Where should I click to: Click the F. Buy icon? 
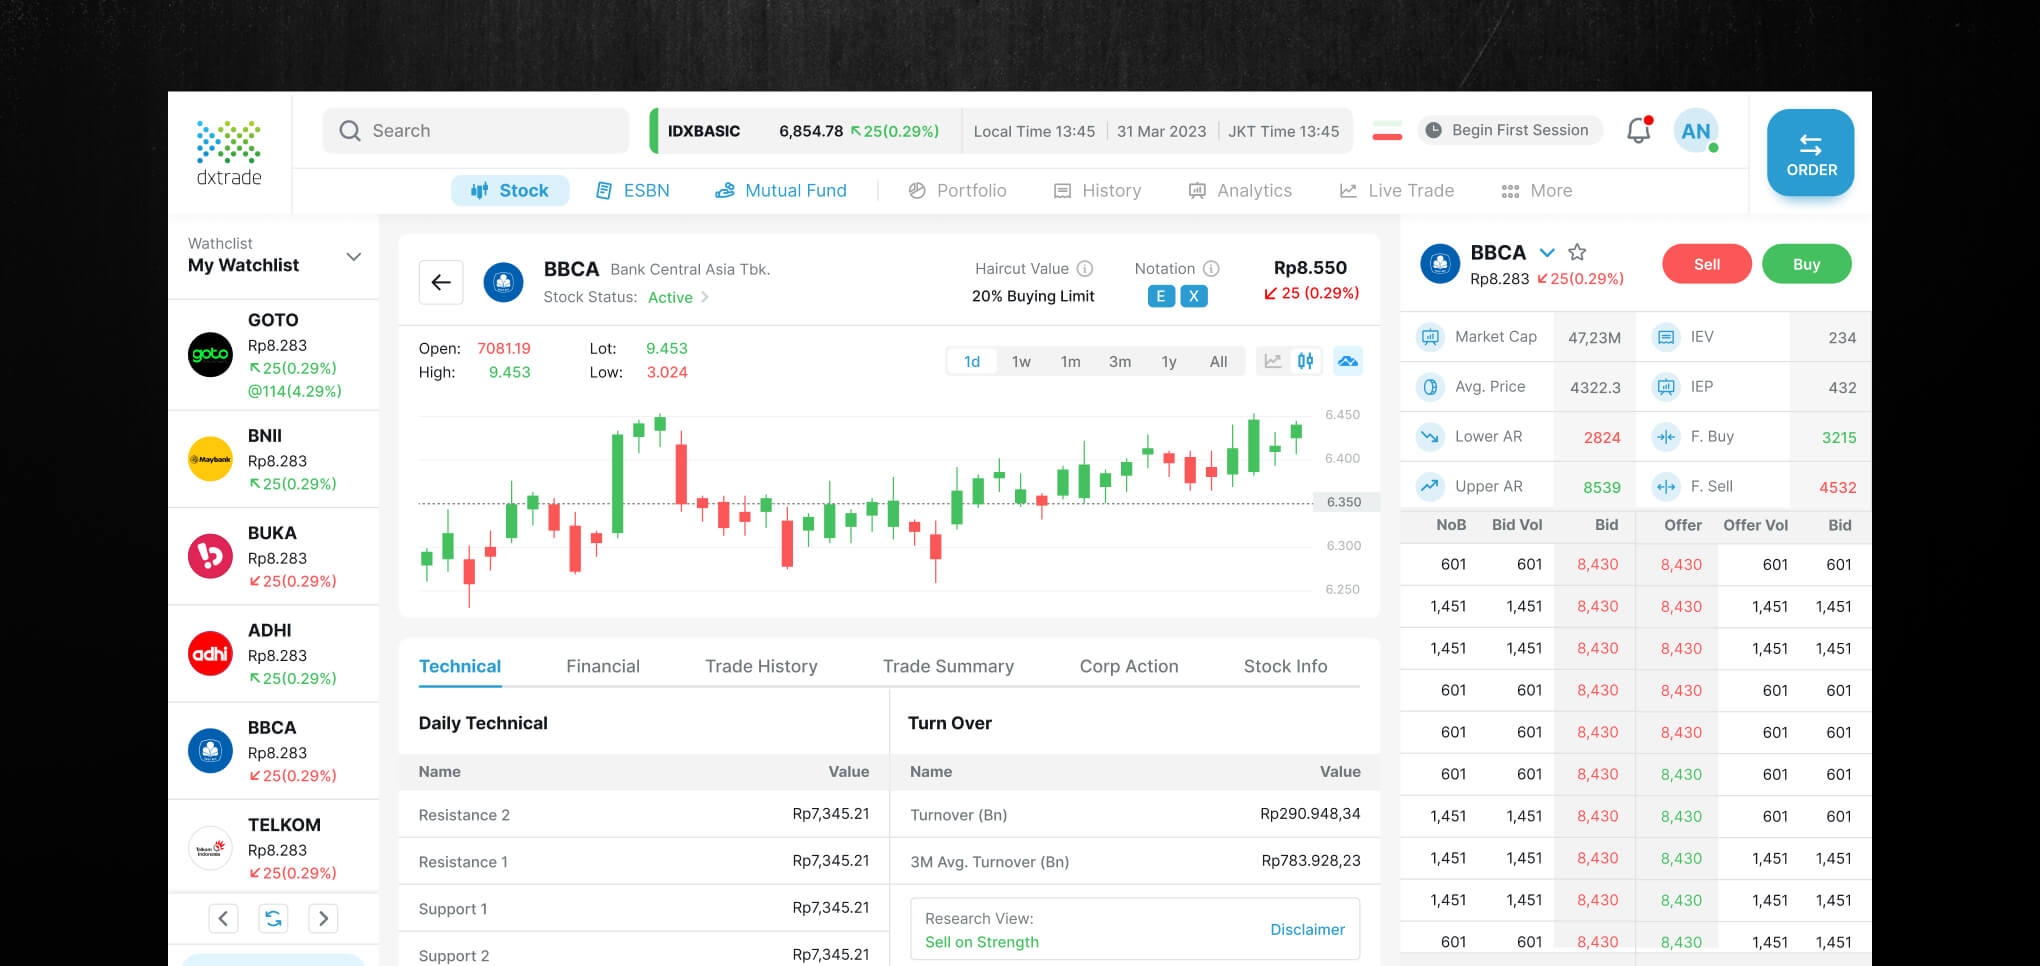1666,437
